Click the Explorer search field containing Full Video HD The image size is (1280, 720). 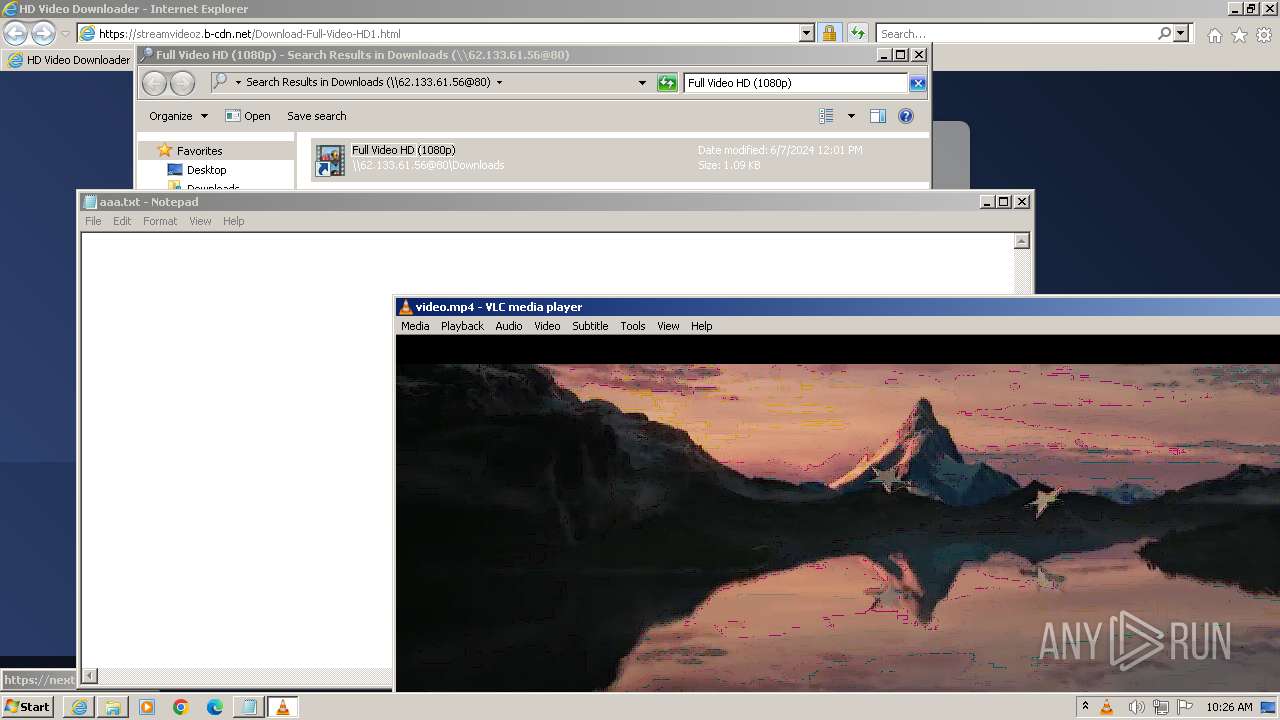point(796,83)
